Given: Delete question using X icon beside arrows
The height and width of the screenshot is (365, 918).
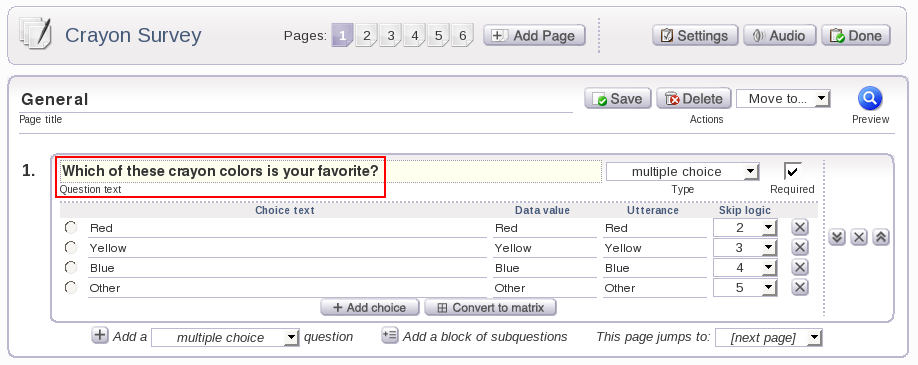Looking at the screenshot, I should (859, 237).
